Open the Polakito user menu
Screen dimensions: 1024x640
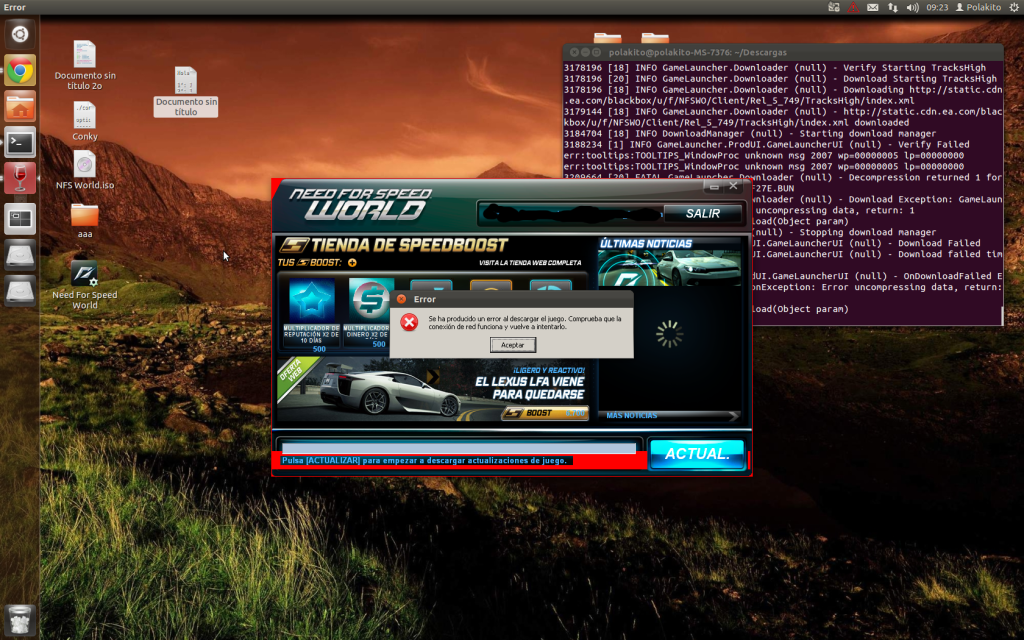[978, 7]
